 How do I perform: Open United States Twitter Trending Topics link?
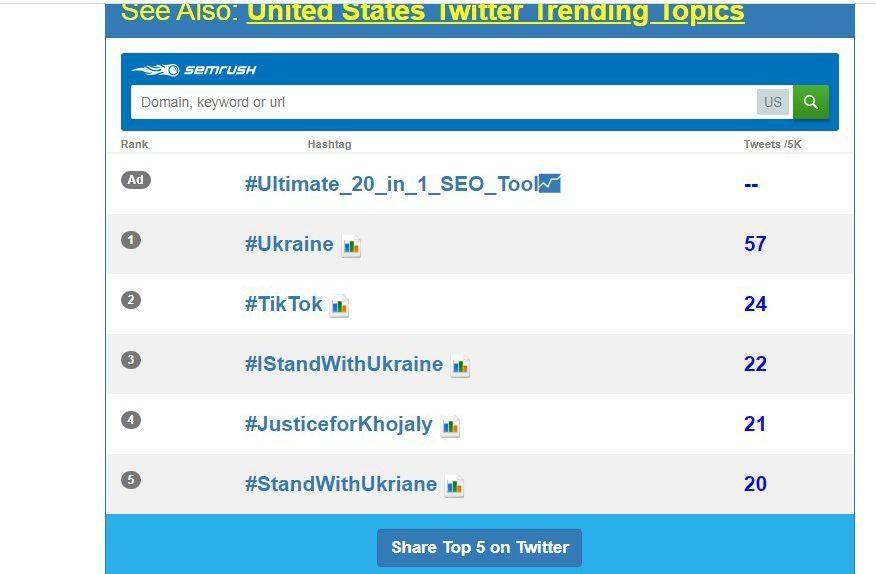tap(496, 12)
